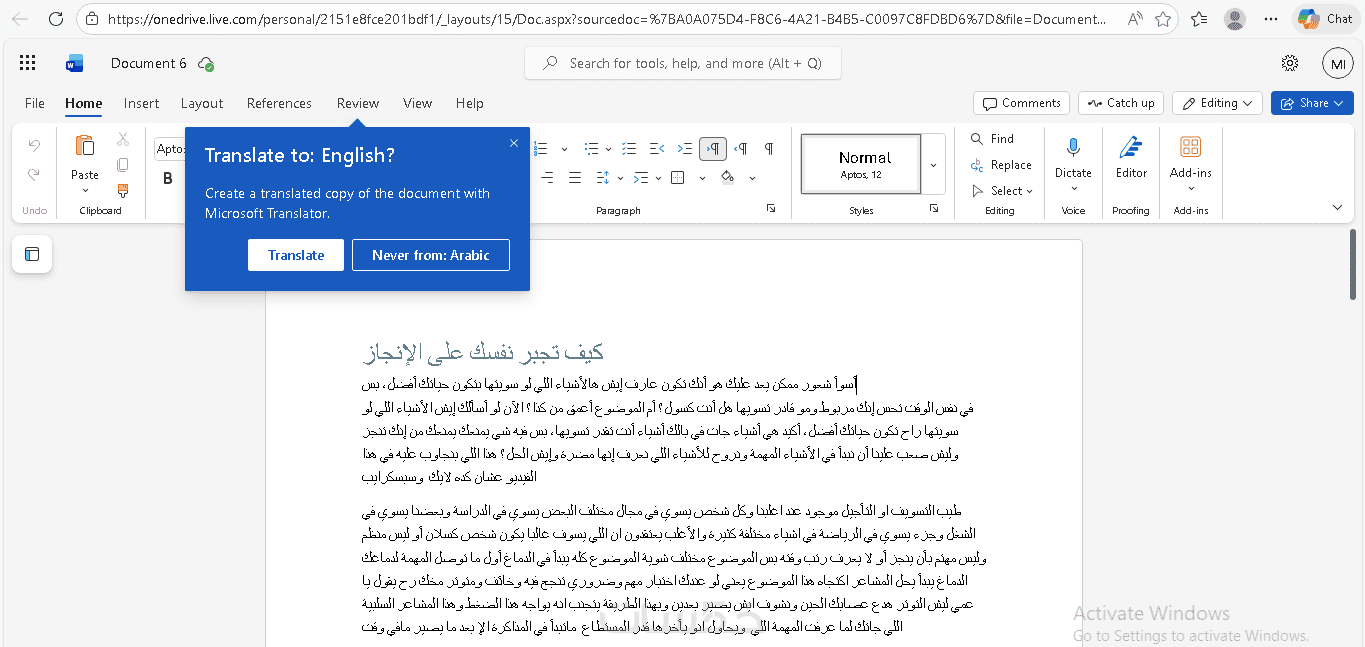Switch to the Layout tab
This screenshot has width=1365, height=647.
(x=202, y=103)
